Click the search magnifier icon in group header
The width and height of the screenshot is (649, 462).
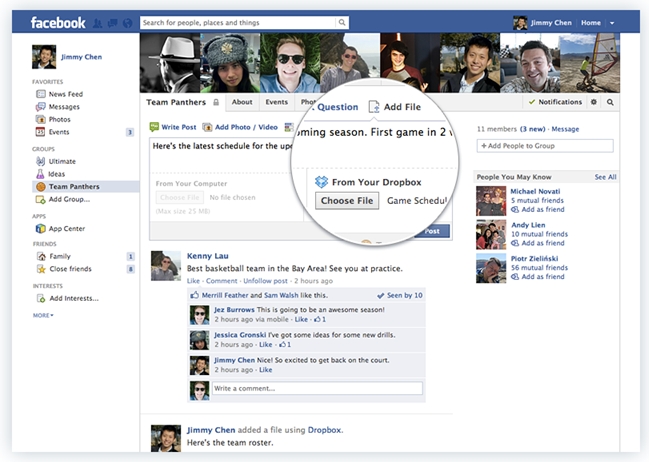[610, 102]
